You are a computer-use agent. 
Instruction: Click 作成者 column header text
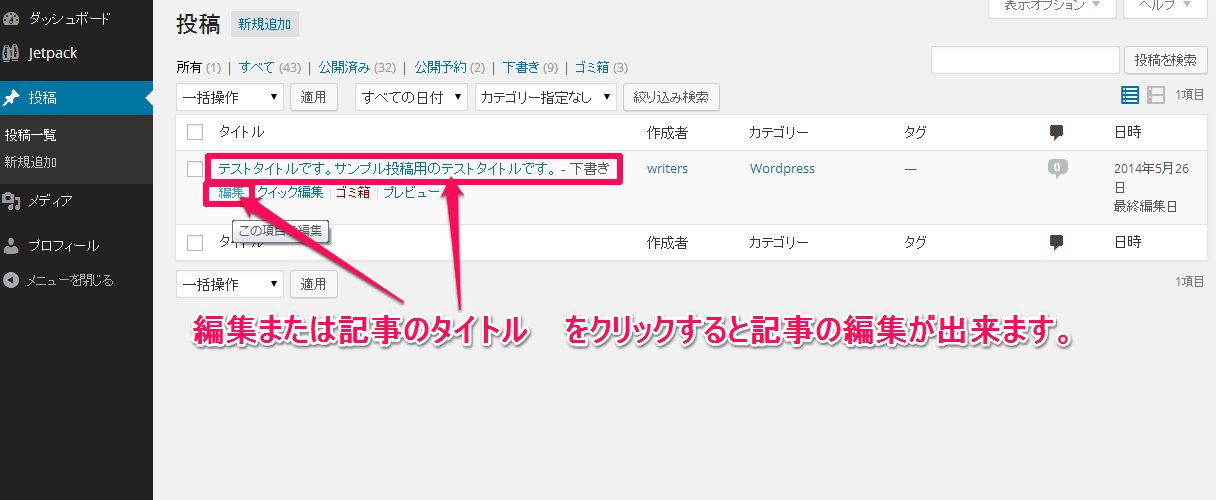click(667, 132)
